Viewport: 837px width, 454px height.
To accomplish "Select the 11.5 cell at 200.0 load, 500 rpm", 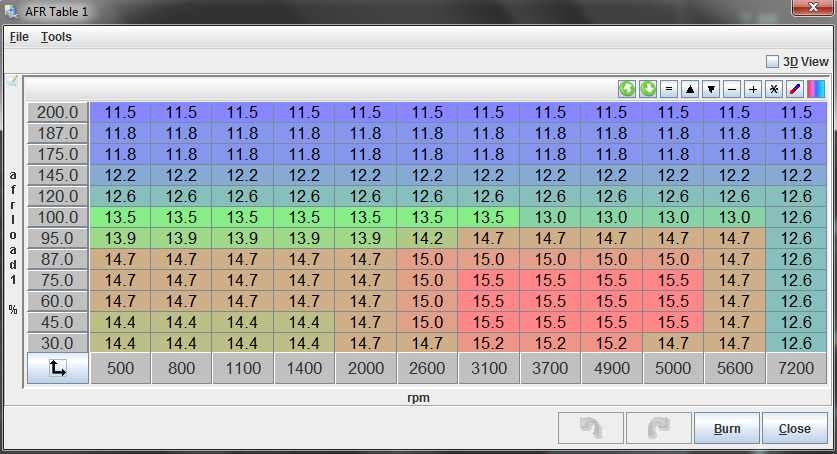I will pyautogui.click(x=121, y=113).
